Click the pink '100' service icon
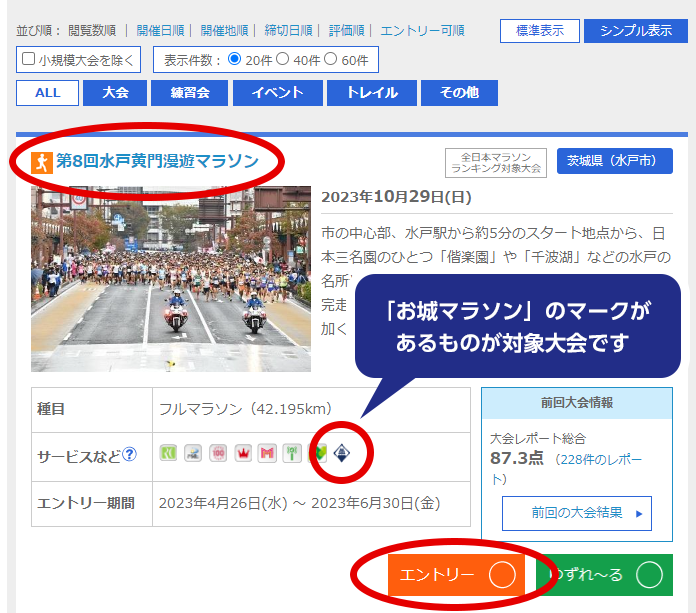The width and height of the screenshot is (696, 613). click(x=218, y=454)
